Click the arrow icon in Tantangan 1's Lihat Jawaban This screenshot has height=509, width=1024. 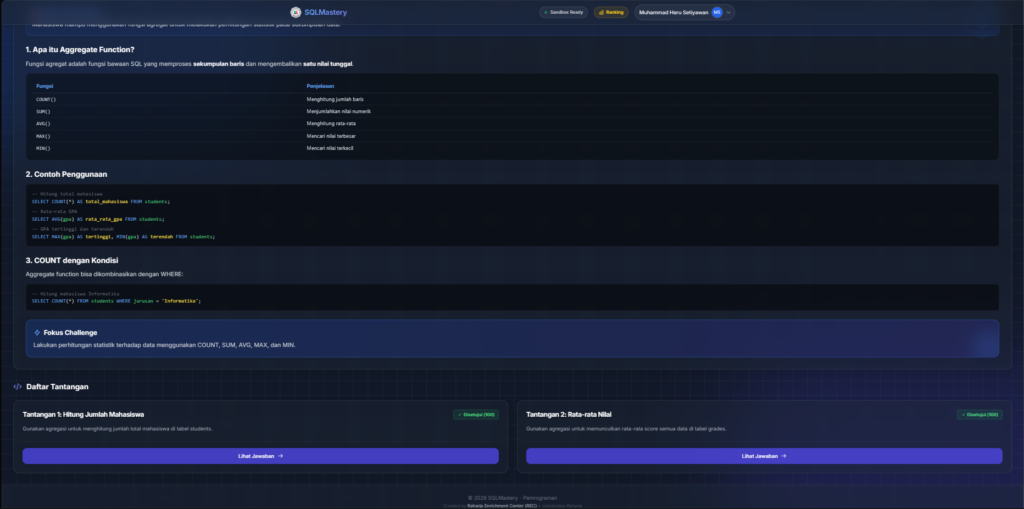[x=281, y=456]
